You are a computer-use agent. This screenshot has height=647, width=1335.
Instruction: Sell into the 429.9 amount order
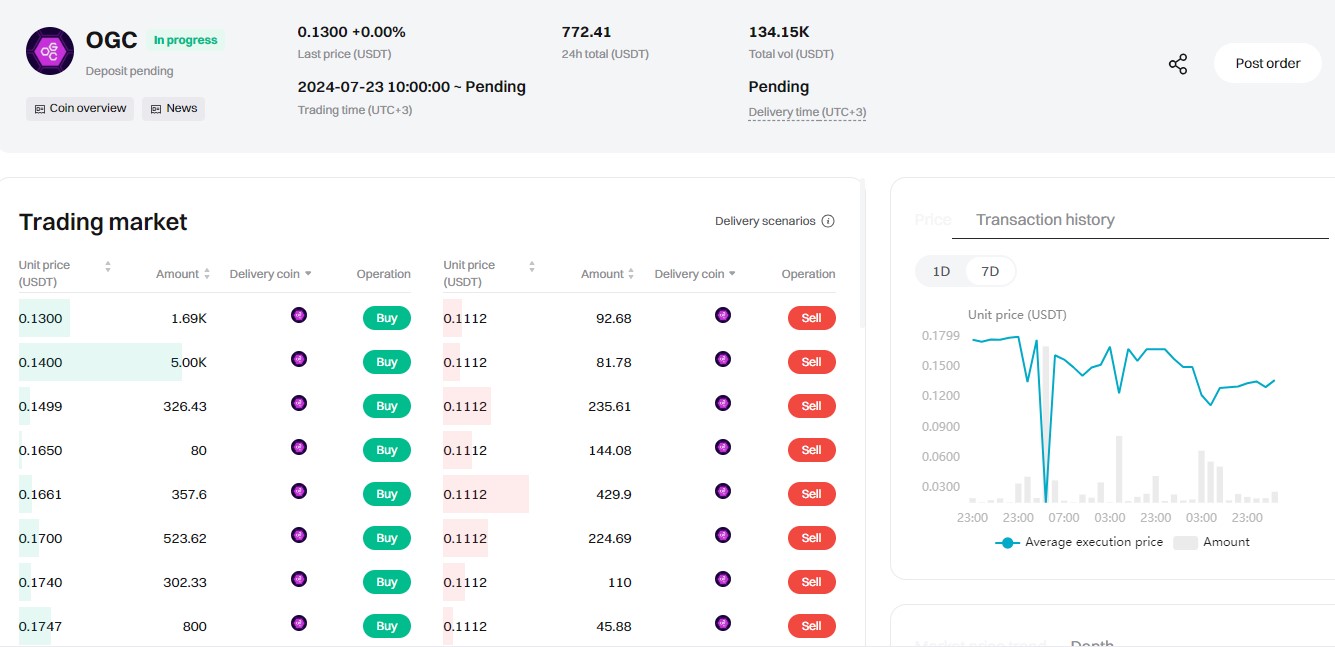pos(811,494)
